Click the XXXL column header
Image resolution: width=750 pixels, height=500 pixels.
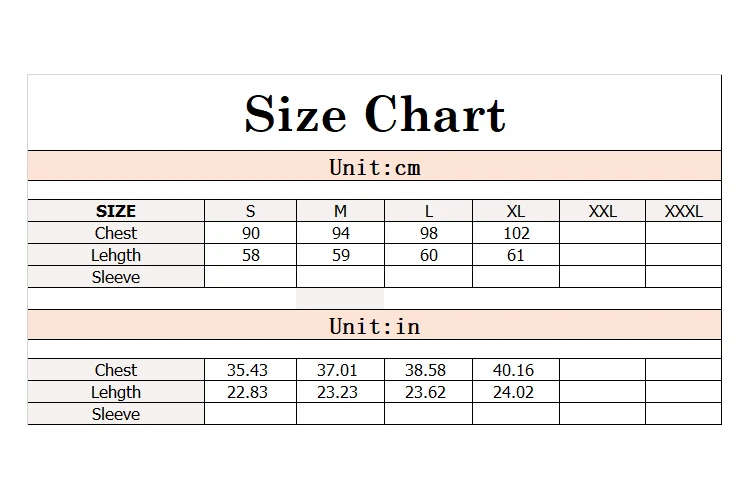[684, 211]
